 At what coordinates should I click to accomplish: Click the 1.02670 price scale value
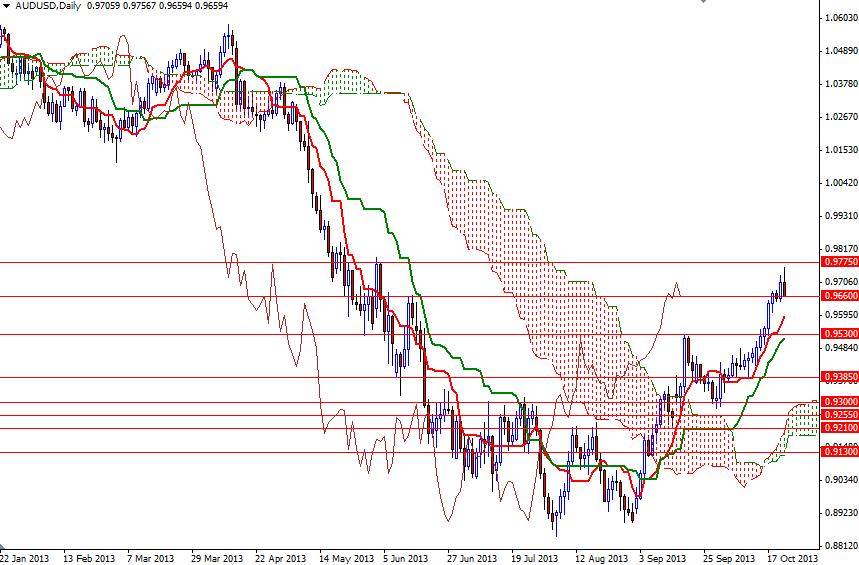click(841, 117)
